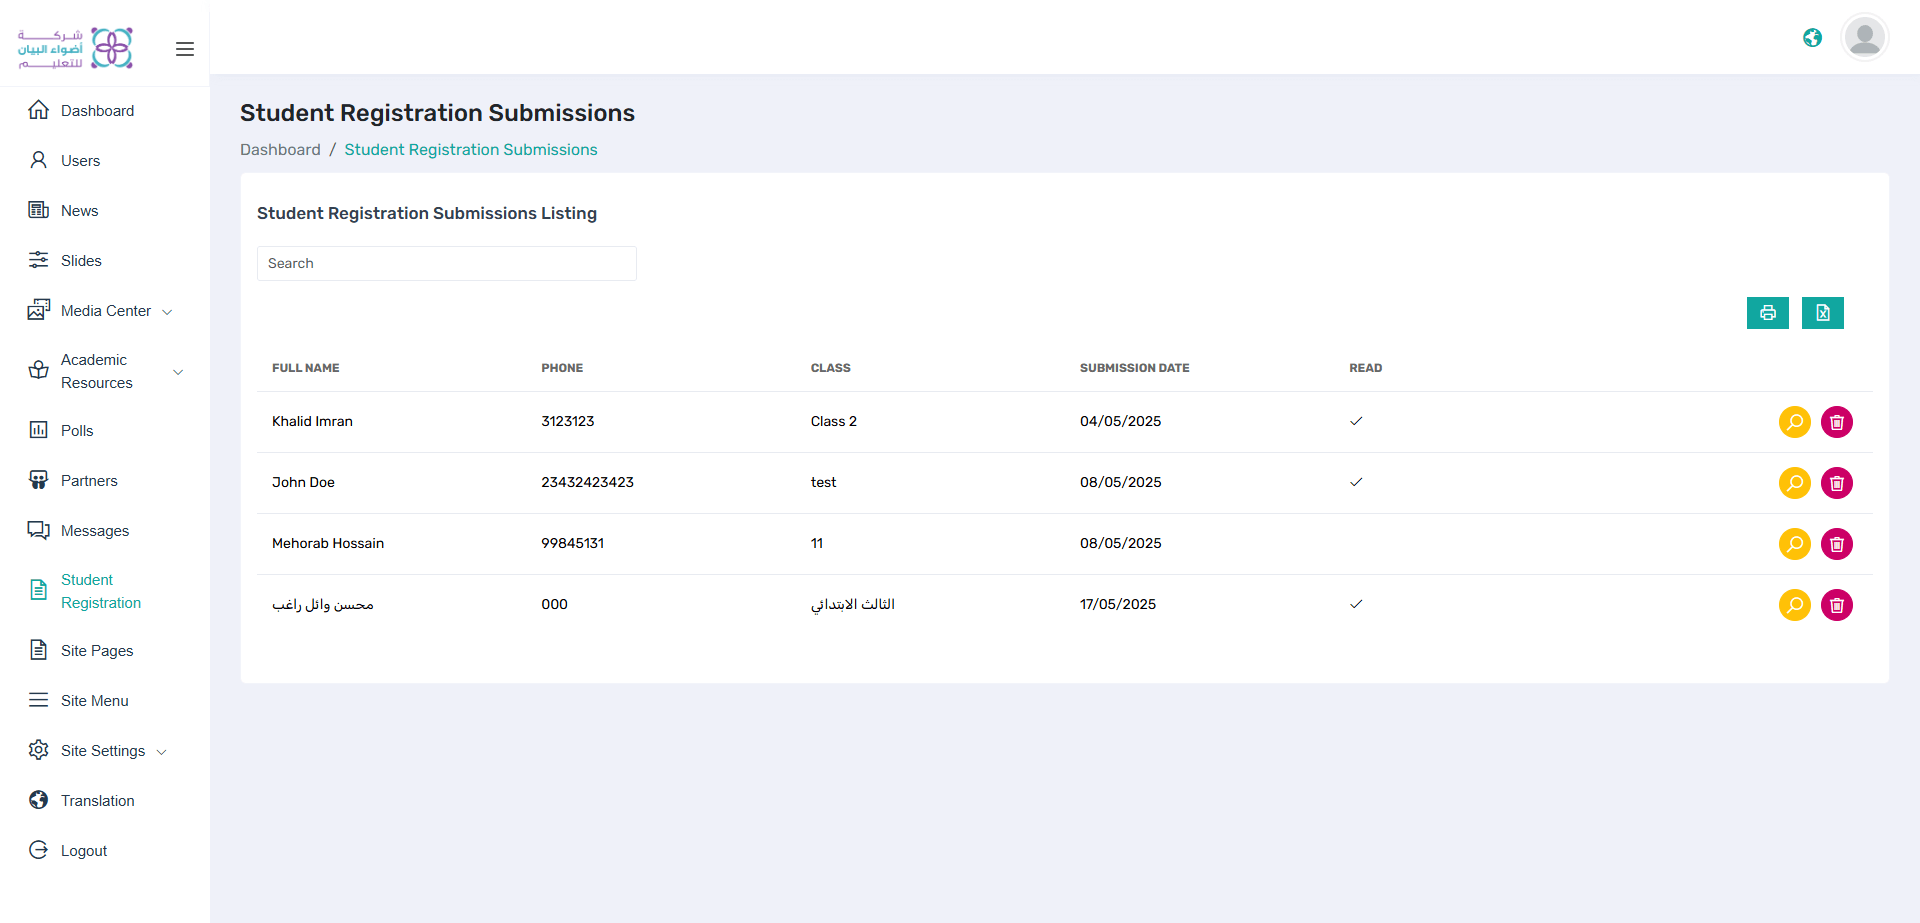
Task: Click phone number 99845131
Action: 572,543
